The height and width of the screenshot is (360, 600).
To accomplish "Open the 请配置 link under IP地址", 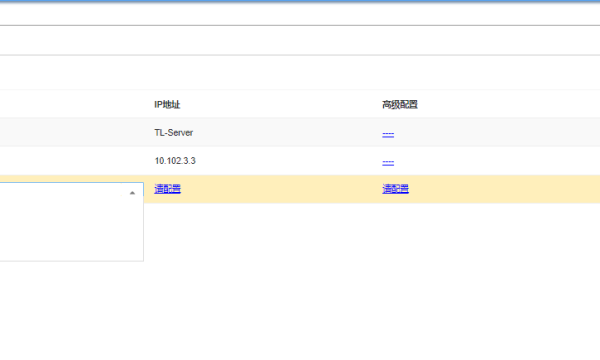I will click(x=167, y=189).
